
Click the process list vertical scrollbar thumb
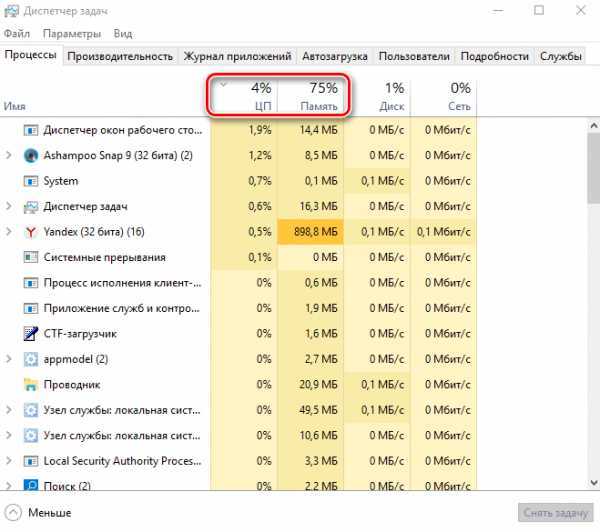593,168
